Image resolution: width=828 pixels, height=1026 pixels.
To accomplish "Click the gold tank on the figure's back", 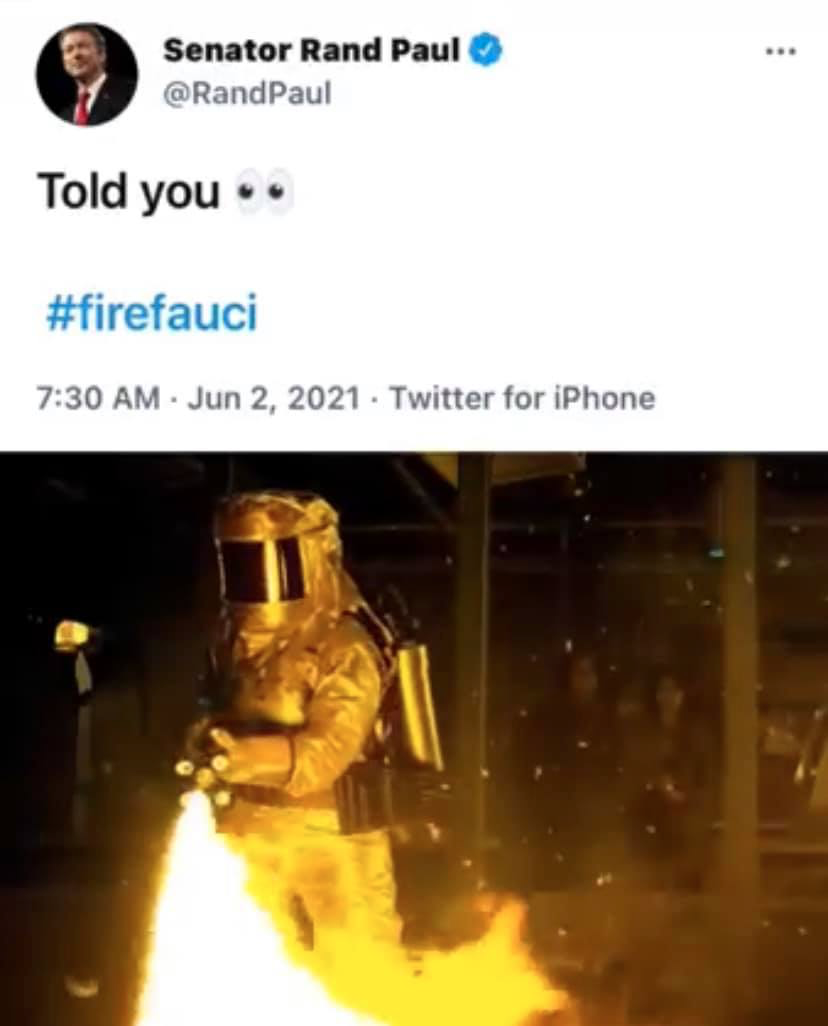I will 418,705.
